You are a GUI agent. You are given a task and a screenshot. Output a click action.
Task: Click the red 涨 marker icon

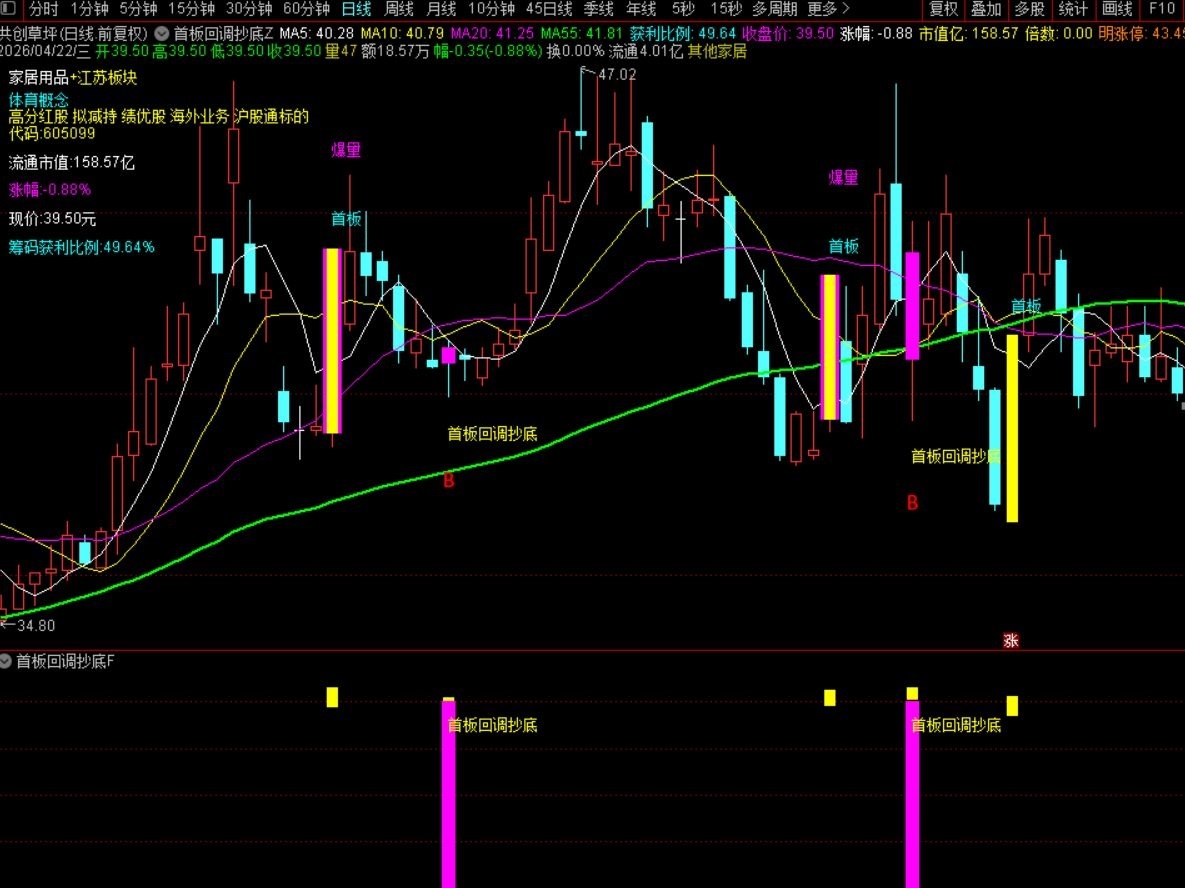[1011, 641]
